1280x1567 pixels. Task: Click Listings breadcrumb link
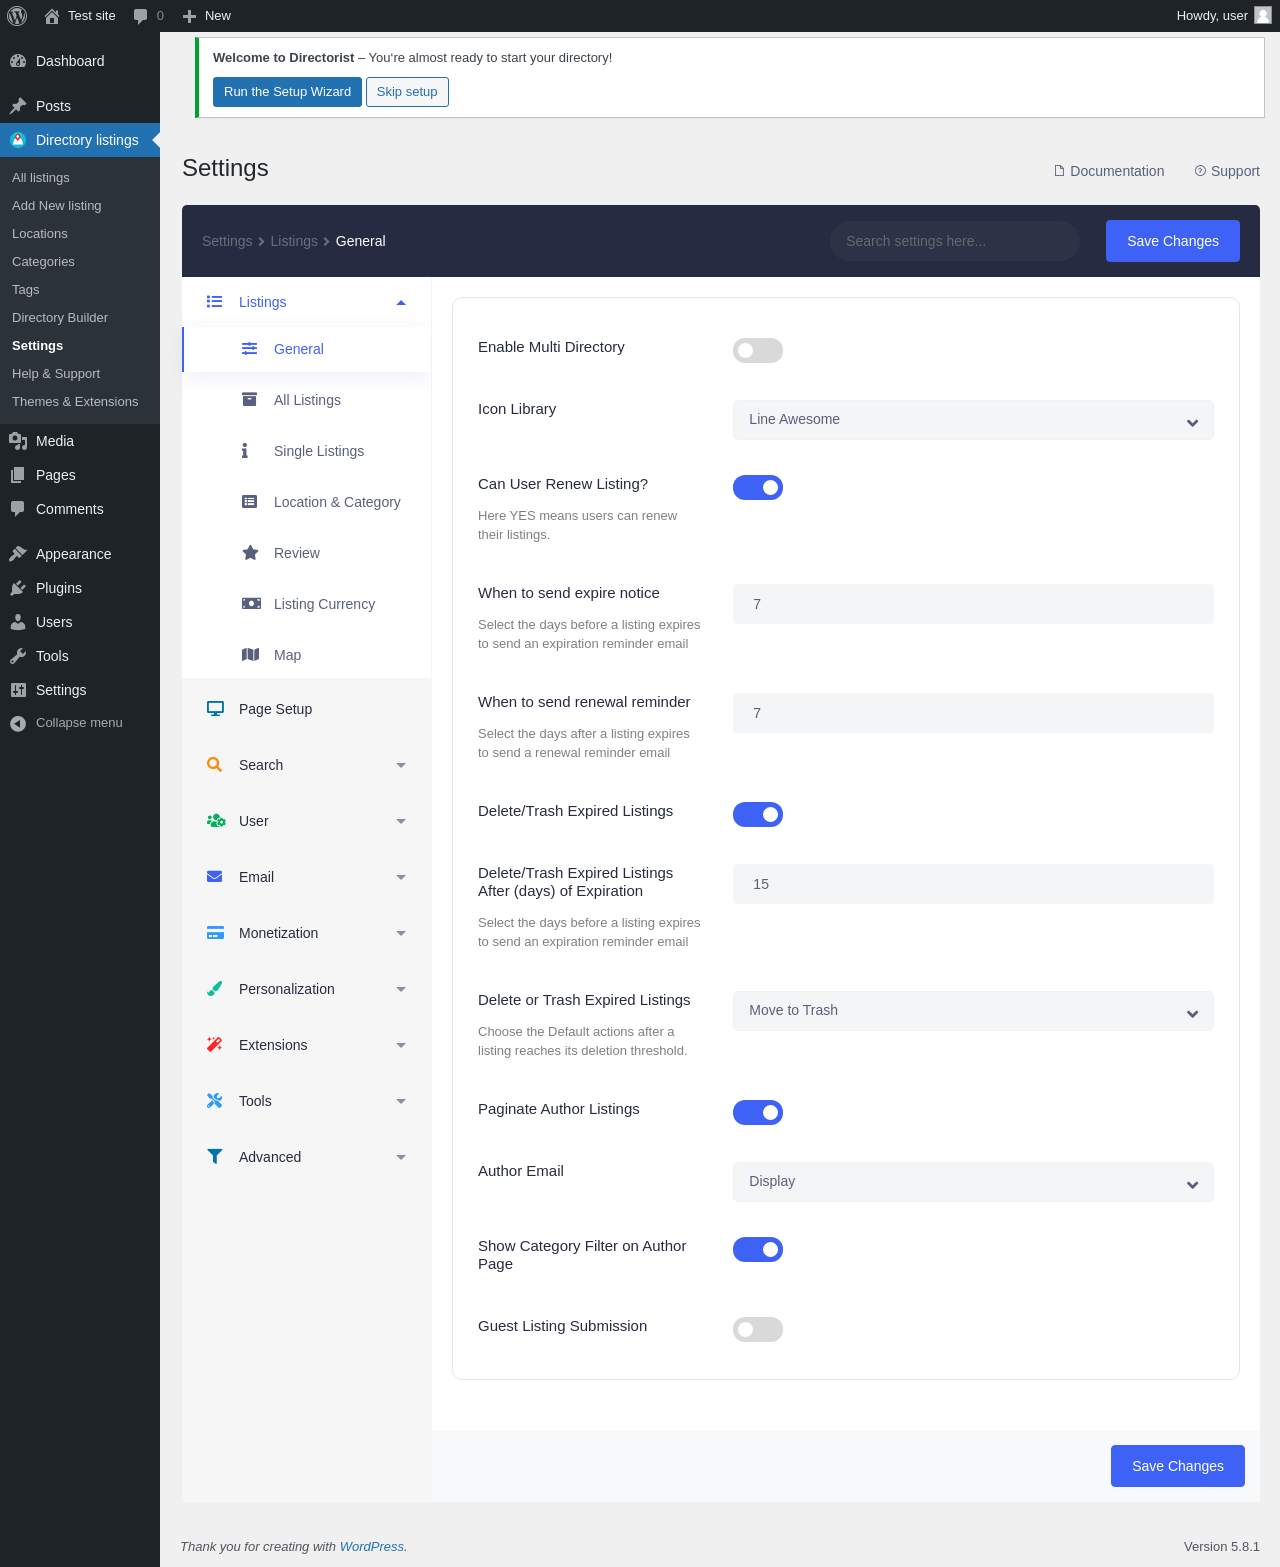pos(294,241)
